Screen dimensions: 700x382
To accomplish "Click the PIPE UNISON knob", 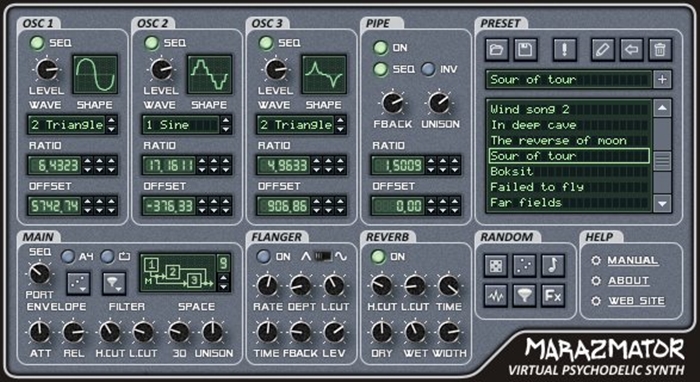I will [440, 103].
